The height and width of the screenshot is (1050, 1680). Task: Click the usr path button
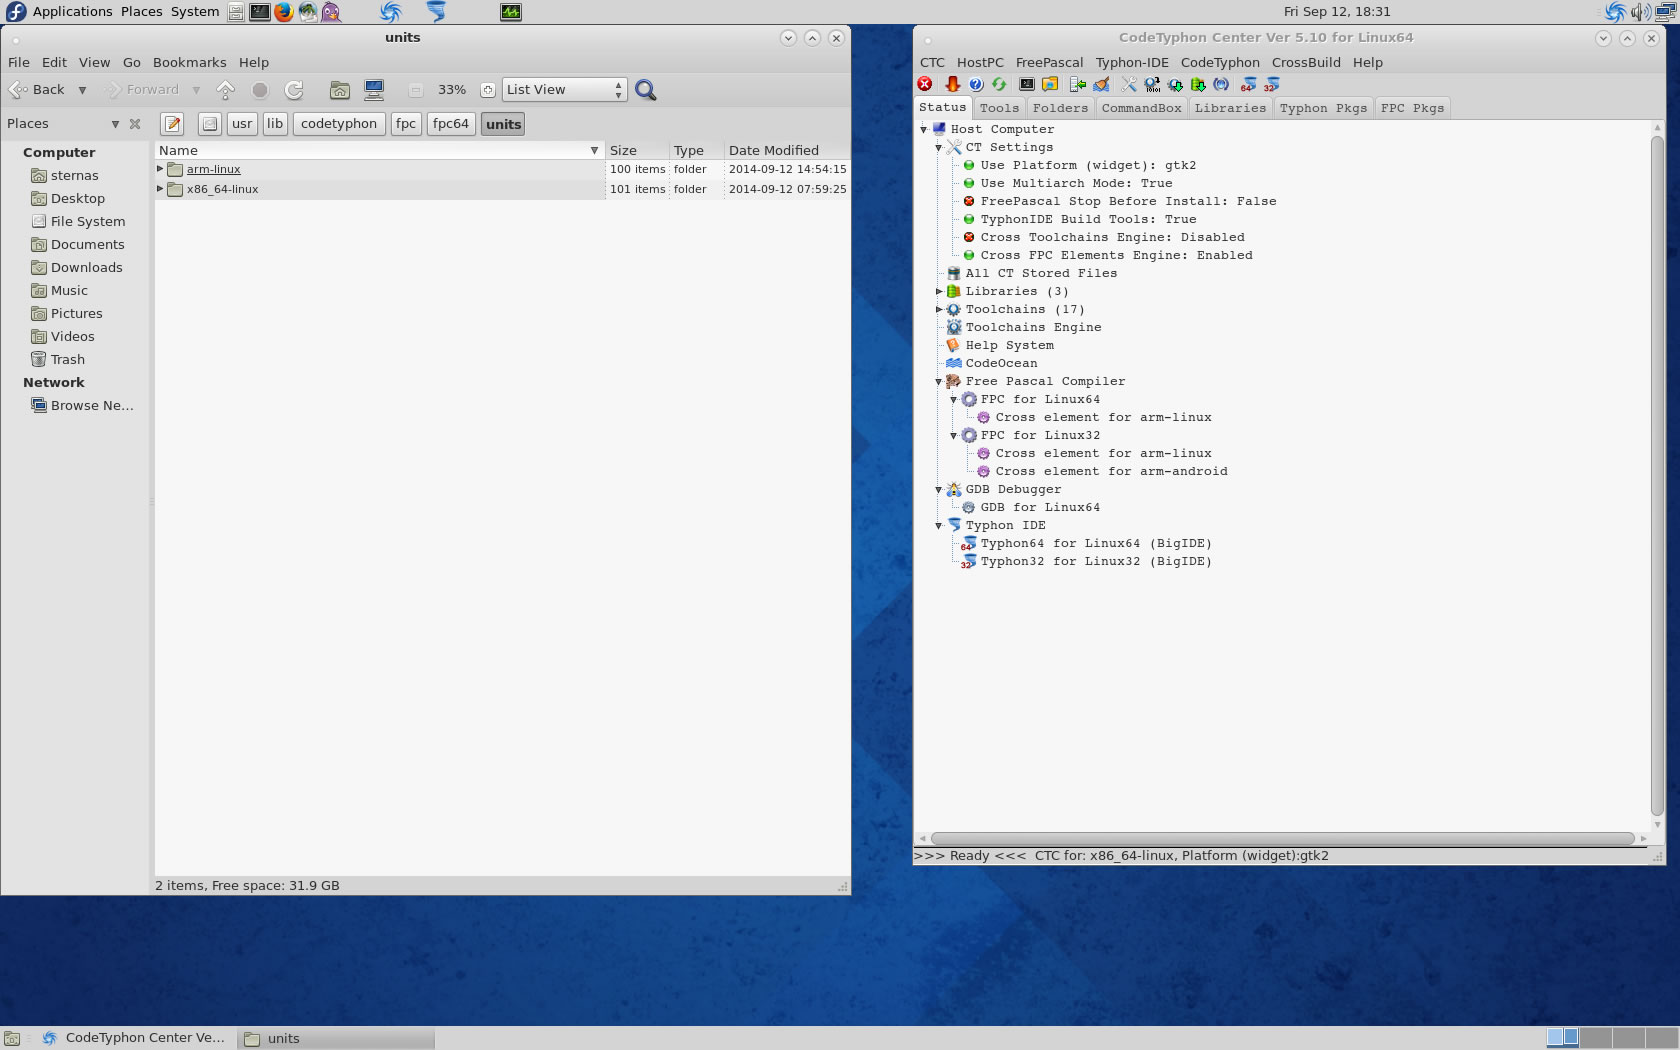[x=242, y=124]
